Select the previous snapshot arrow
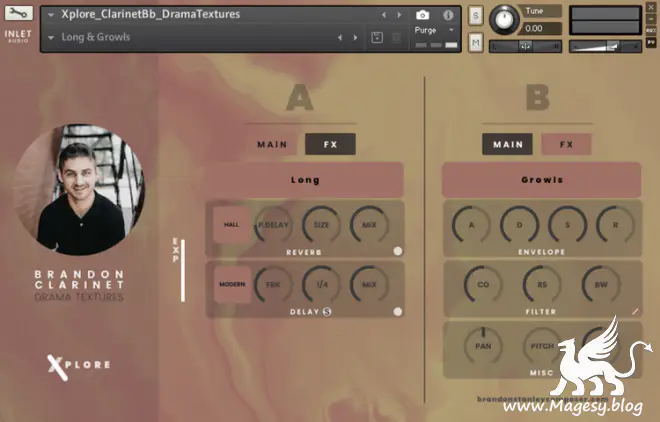Viewport: 660px width, 422px height. [x=340, y=37]
